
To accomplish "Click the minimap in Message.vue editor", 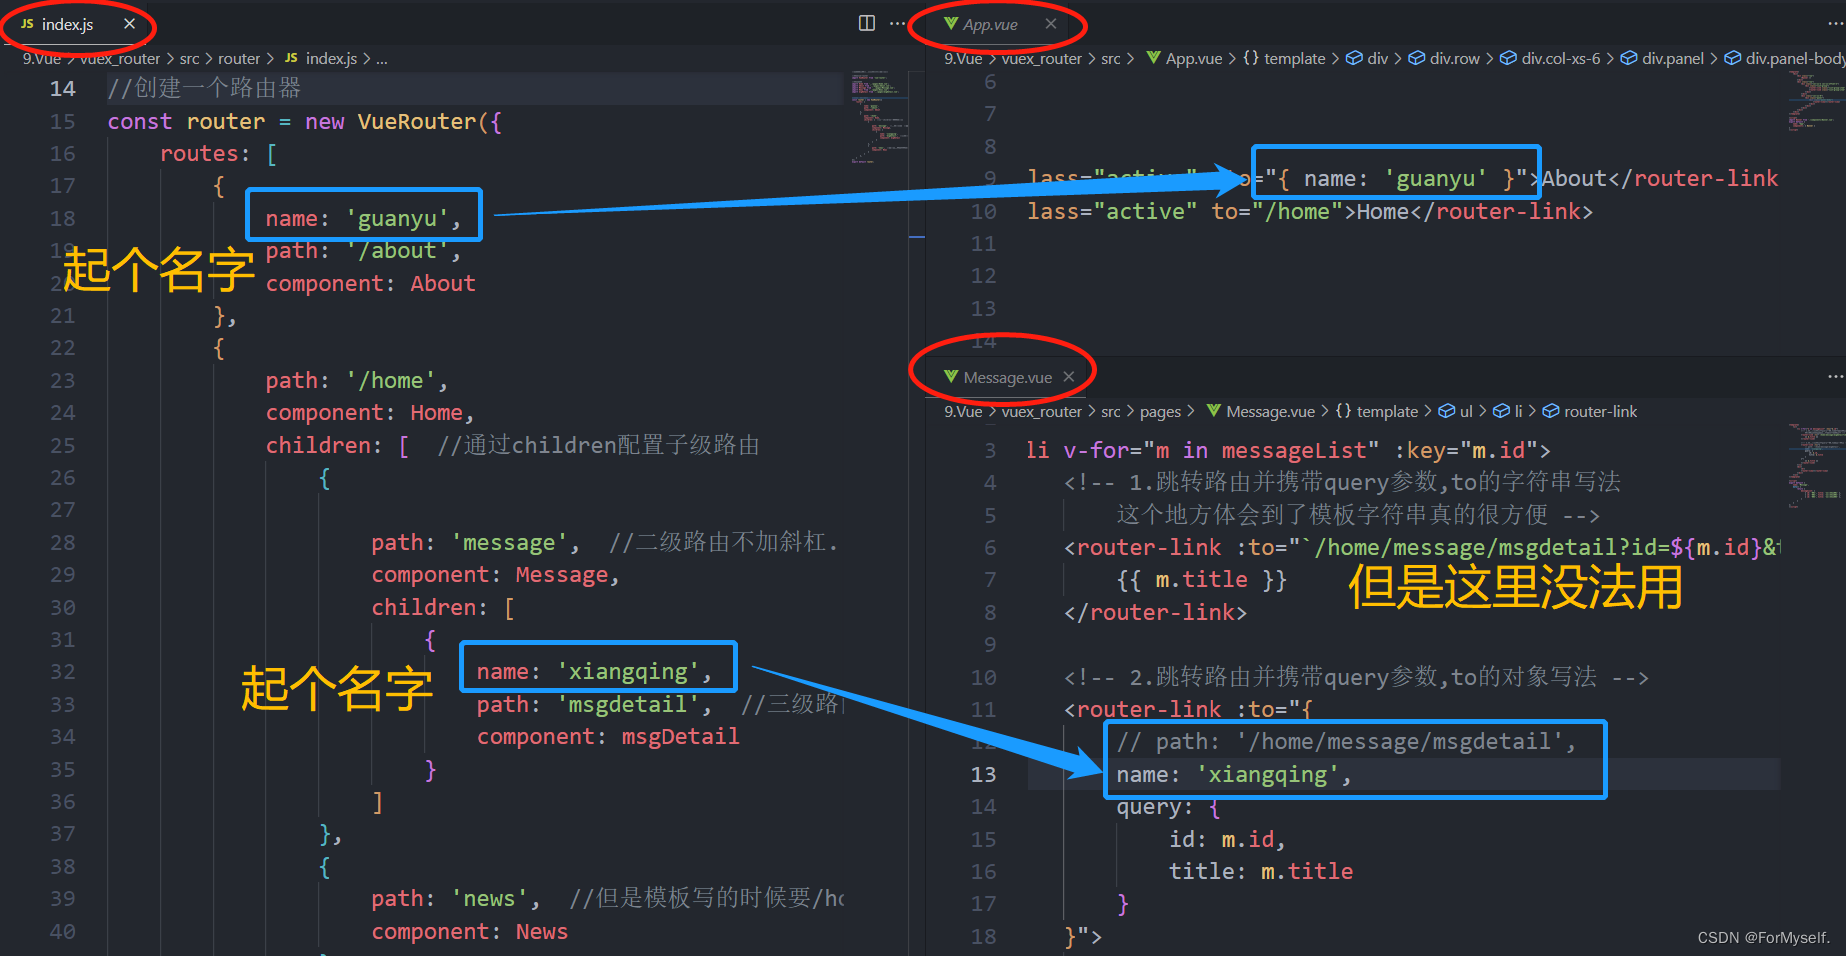I will coord(1816,466).
